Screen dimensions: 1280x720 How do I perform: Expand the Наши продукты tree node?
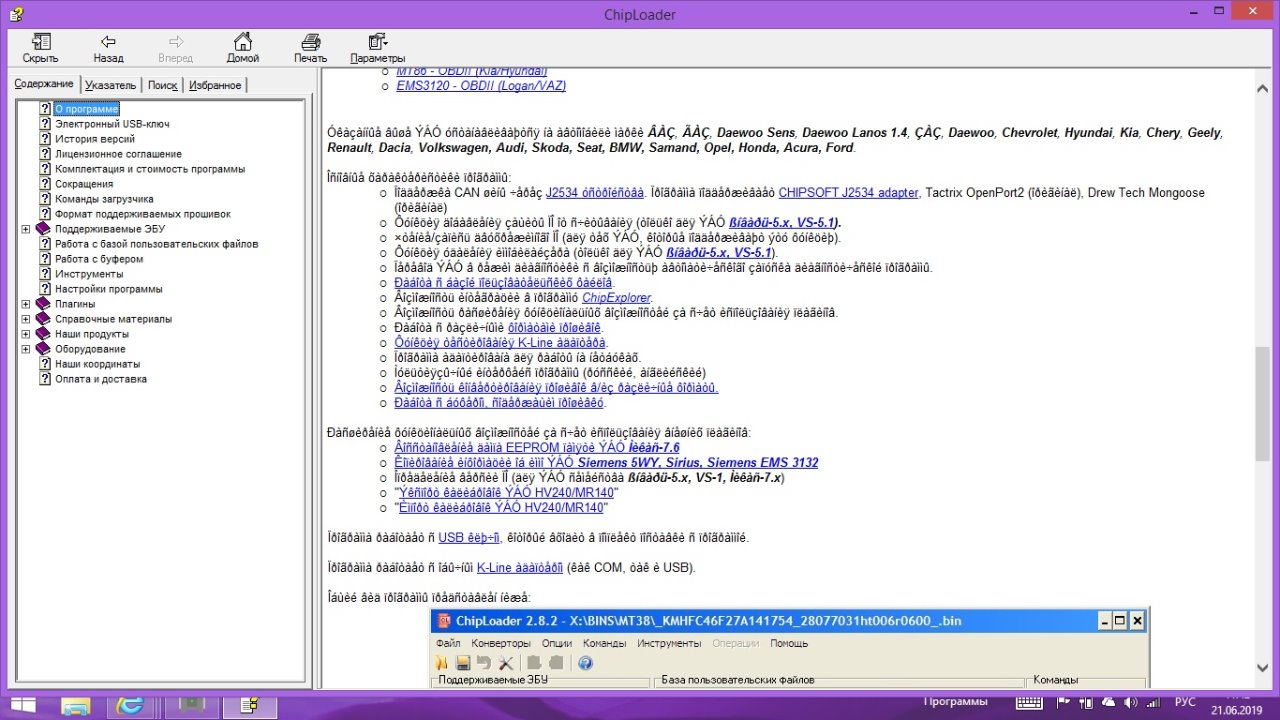tap(26, 334)
